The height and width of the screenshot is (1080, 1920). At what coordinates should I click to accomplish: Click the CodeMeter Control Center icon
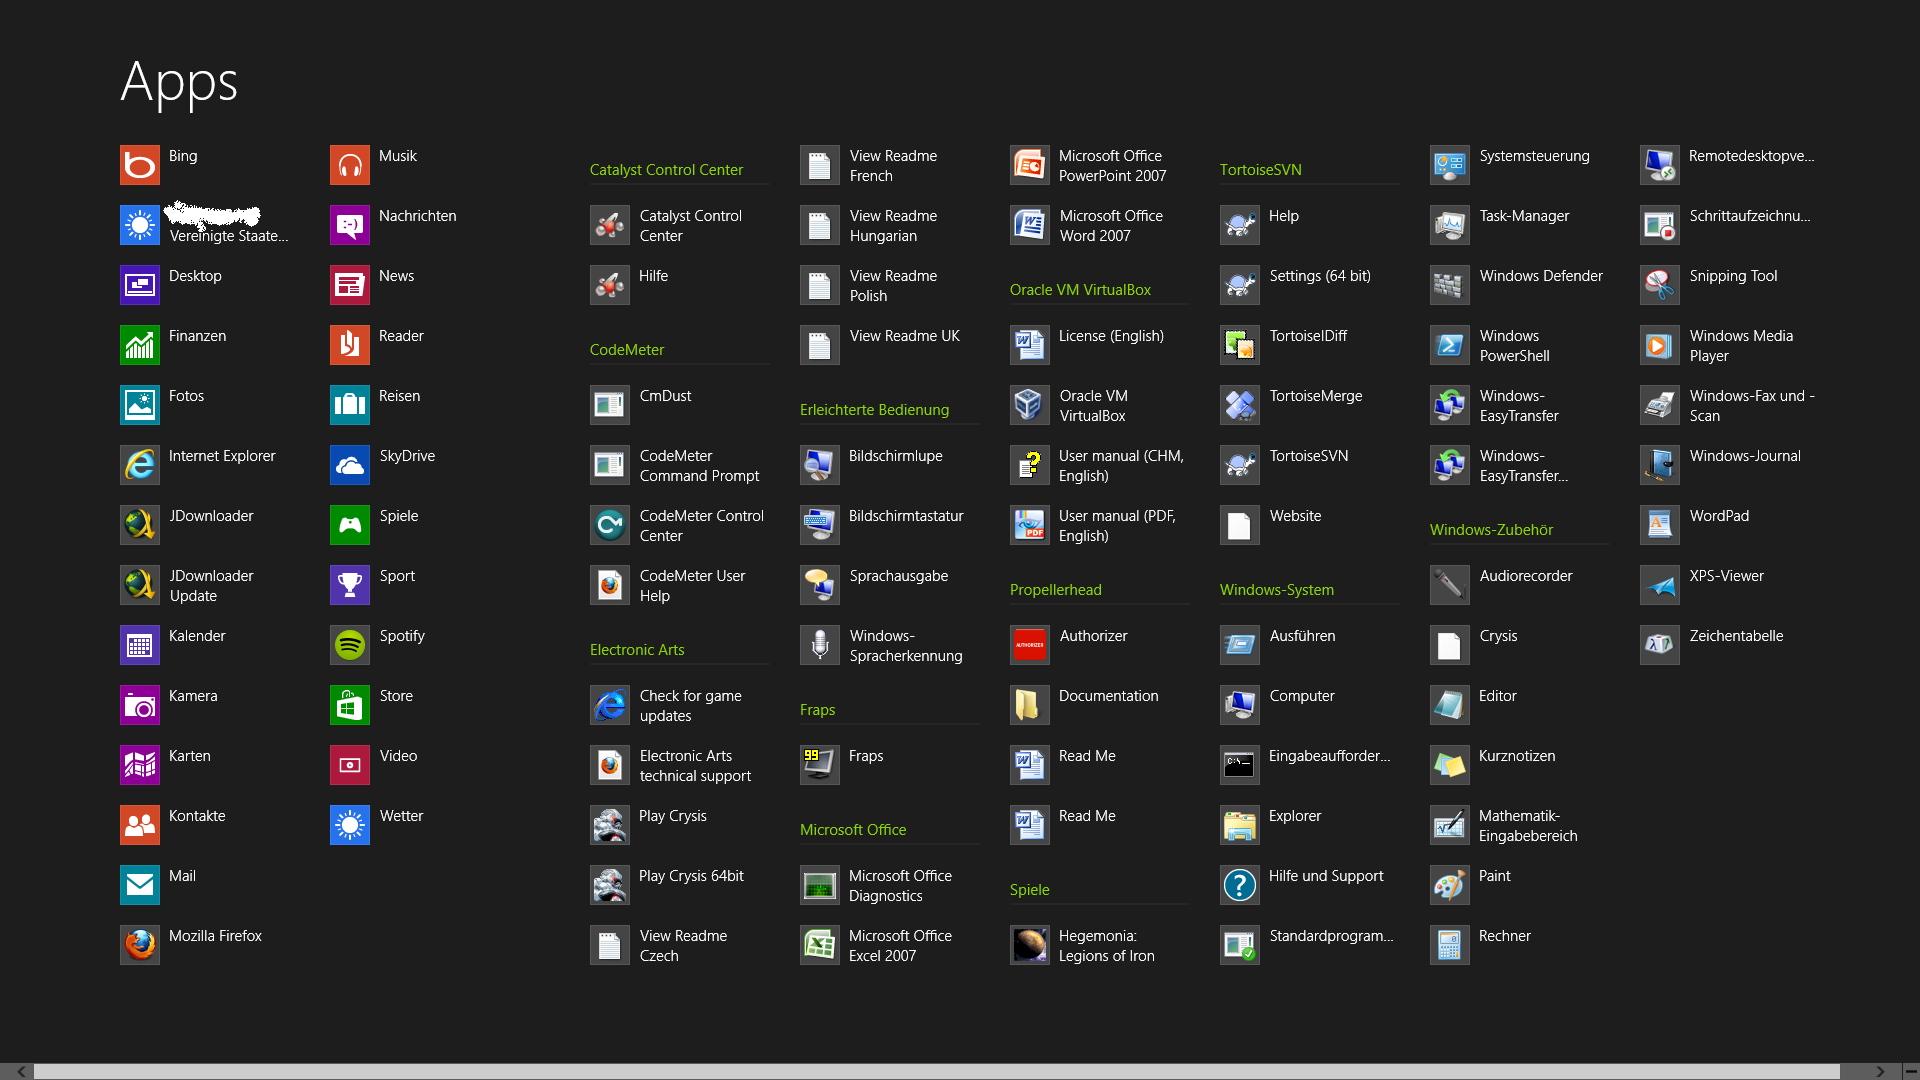[610, 525]
